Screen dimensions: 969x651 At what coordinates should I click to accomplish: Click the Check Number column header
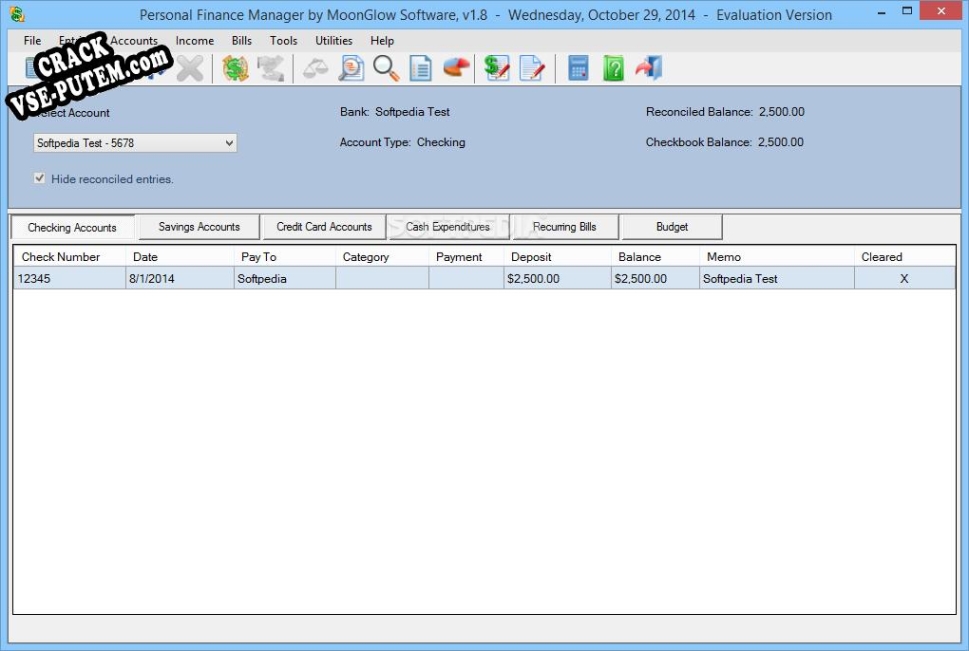pos(70,257)
